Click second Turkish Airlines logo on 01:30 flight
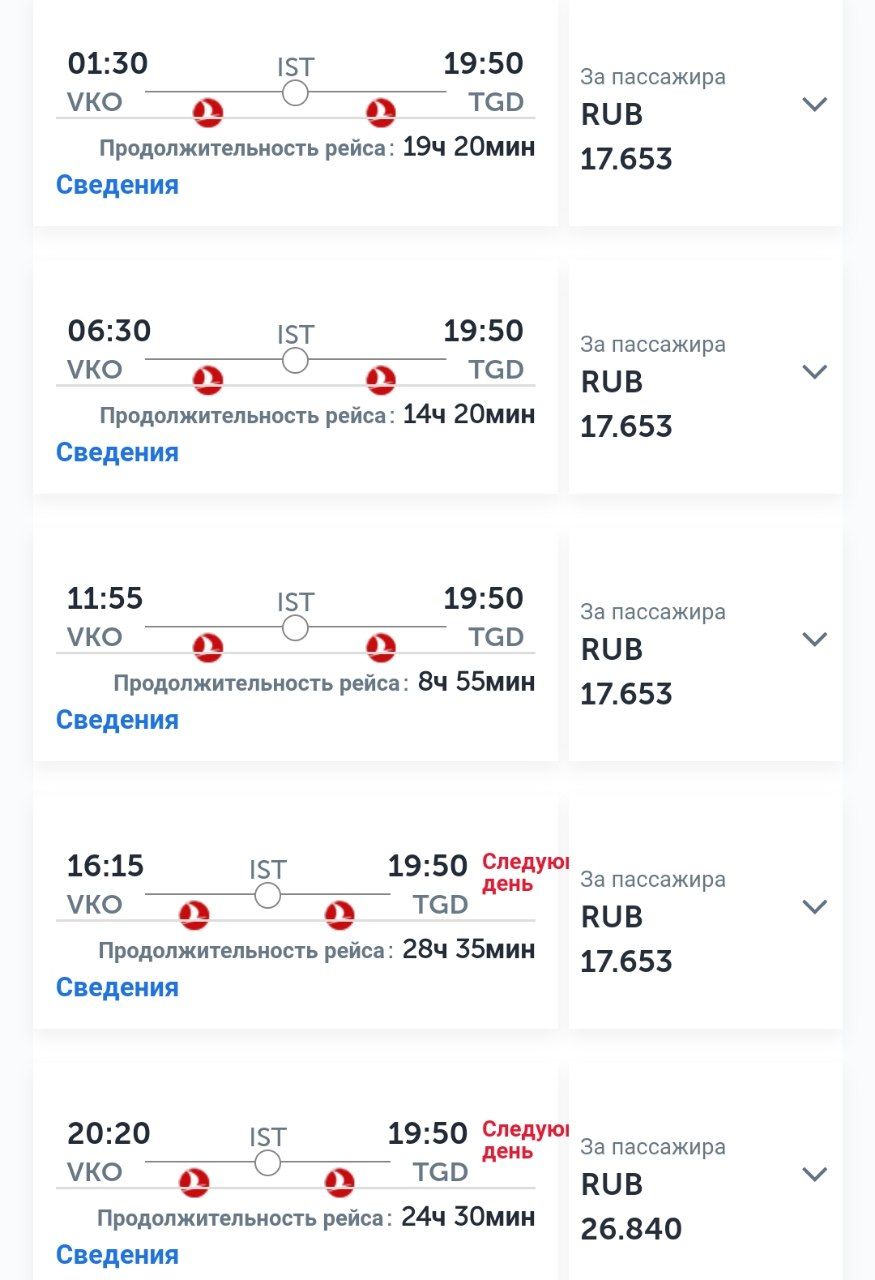 [380, 113]
